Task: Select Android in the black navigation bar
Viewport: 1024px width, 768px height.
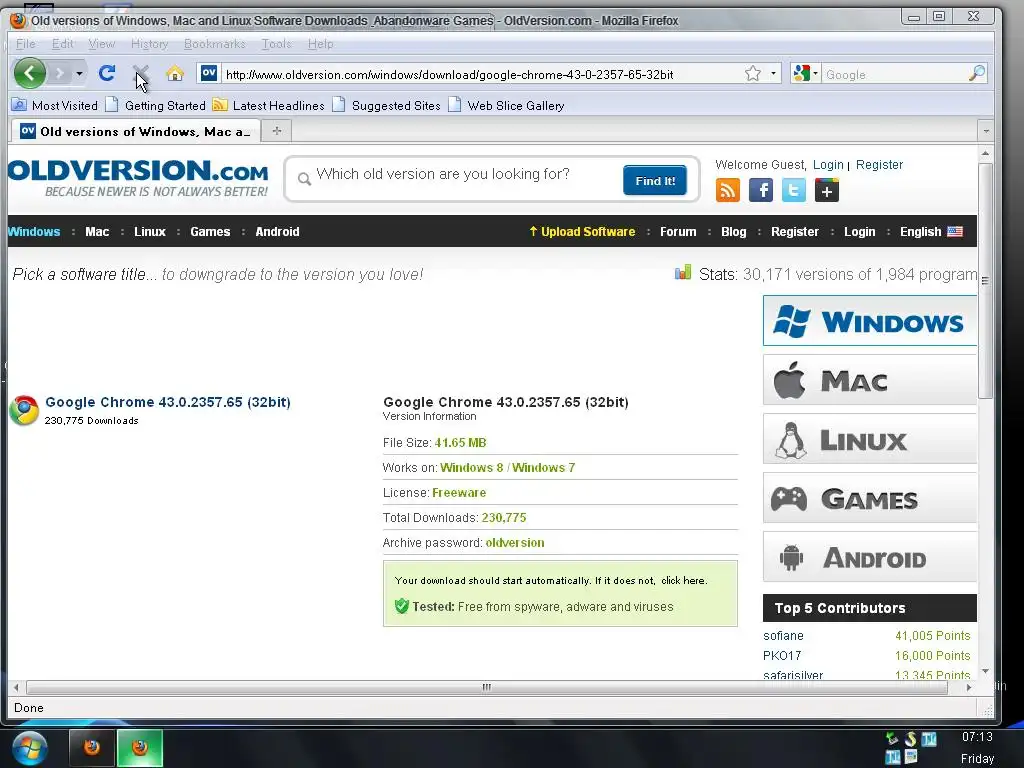Action: 278,232
